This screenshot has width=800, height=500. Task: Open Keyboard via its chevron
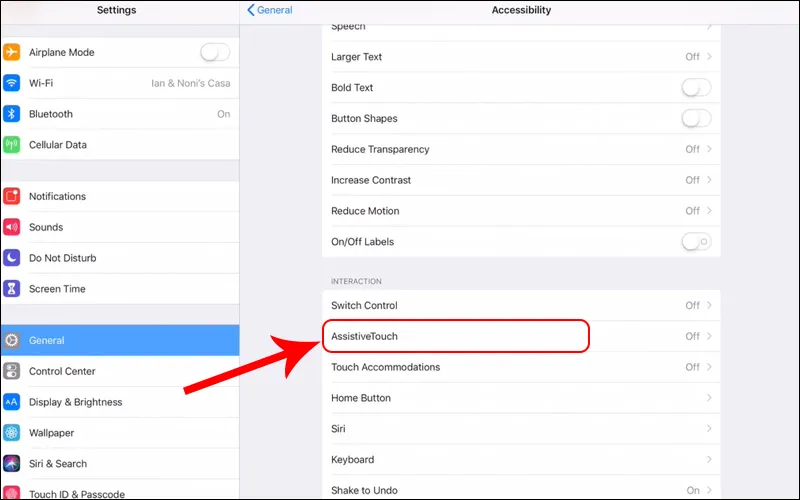pyautogui.click(x=709, y=459)
